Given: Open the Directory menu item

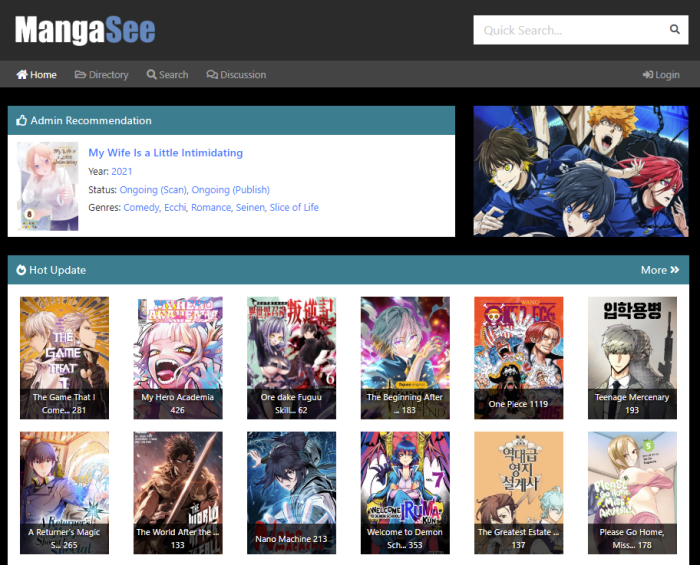Looking at the screenshot, I should 101,75.
